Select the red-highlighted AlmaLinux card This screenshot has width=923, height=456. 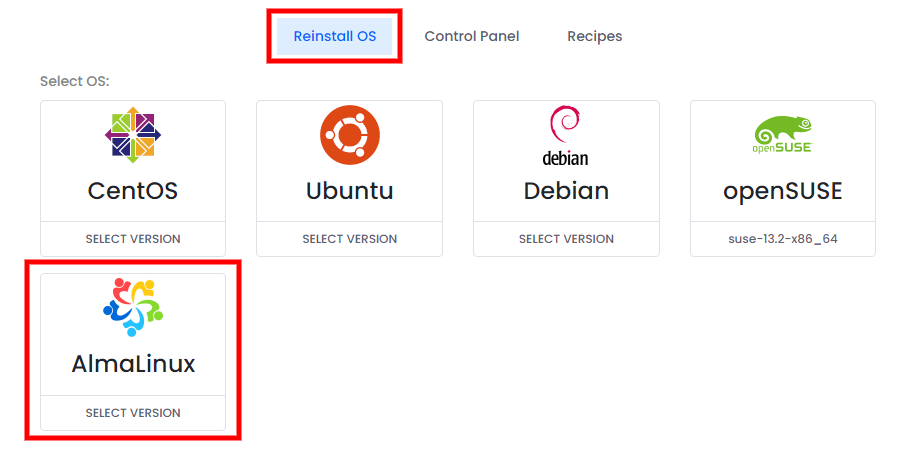pos(133,351)
